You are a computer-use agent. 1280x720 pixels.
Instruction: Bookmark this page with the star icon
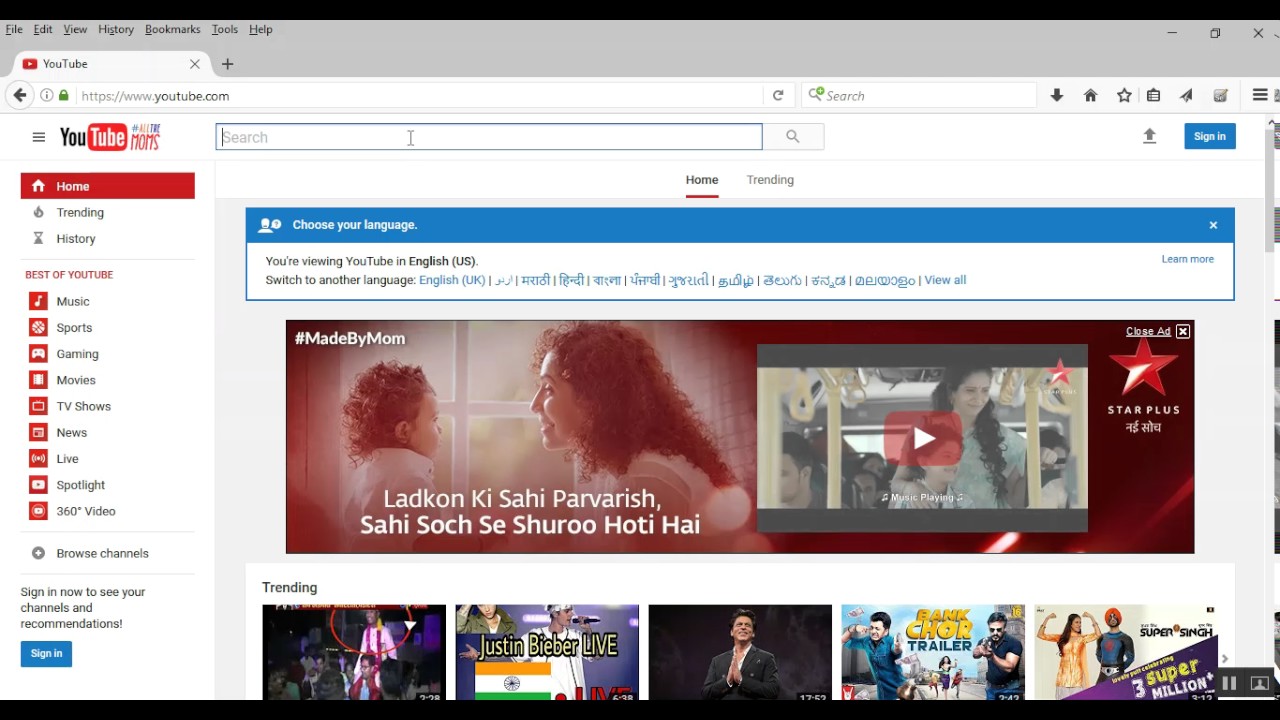pyautogui.click(x=1124, y=96)
